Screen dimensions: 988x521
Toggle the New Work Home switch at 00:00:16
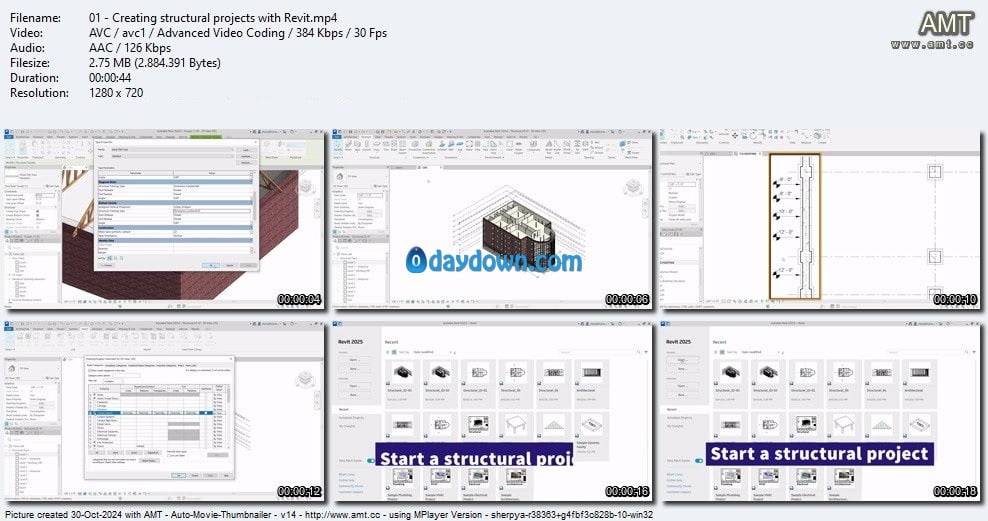pyautogui.click(x=372, y=461)
